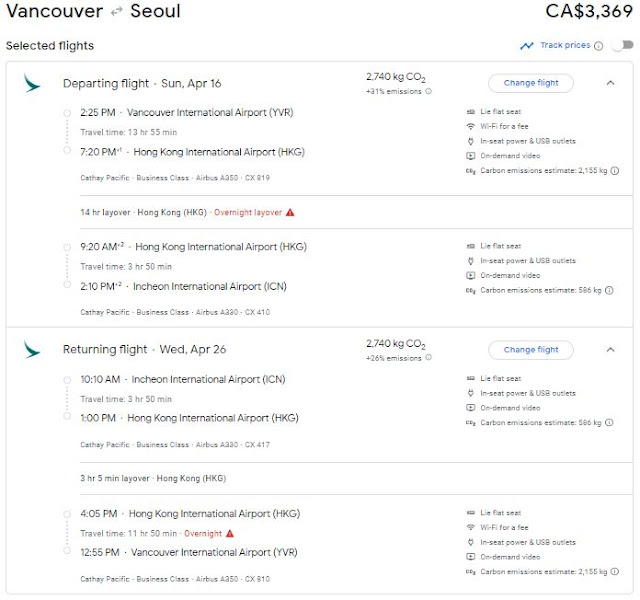Open the Track prices info icon
Screen dimensions: 640x600
click(x=598, y=46)
